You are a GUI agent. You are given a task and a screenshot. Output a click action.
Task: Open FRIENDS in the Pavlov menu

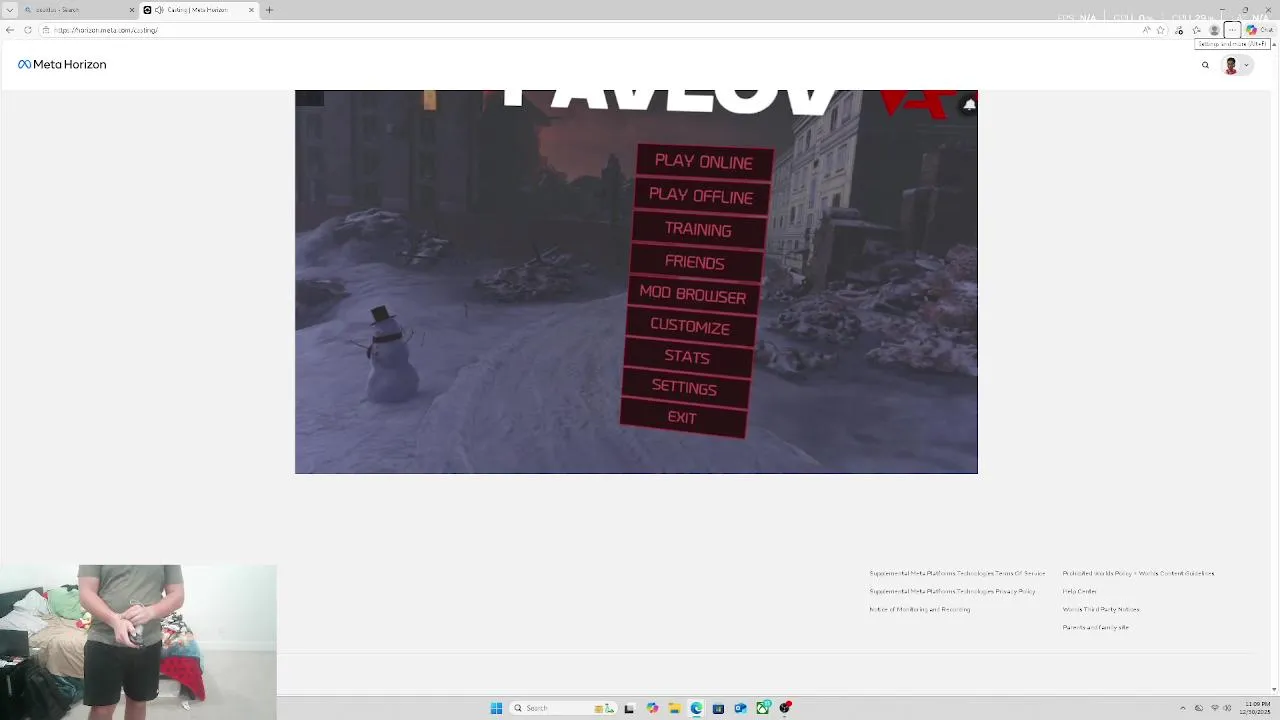695,263
